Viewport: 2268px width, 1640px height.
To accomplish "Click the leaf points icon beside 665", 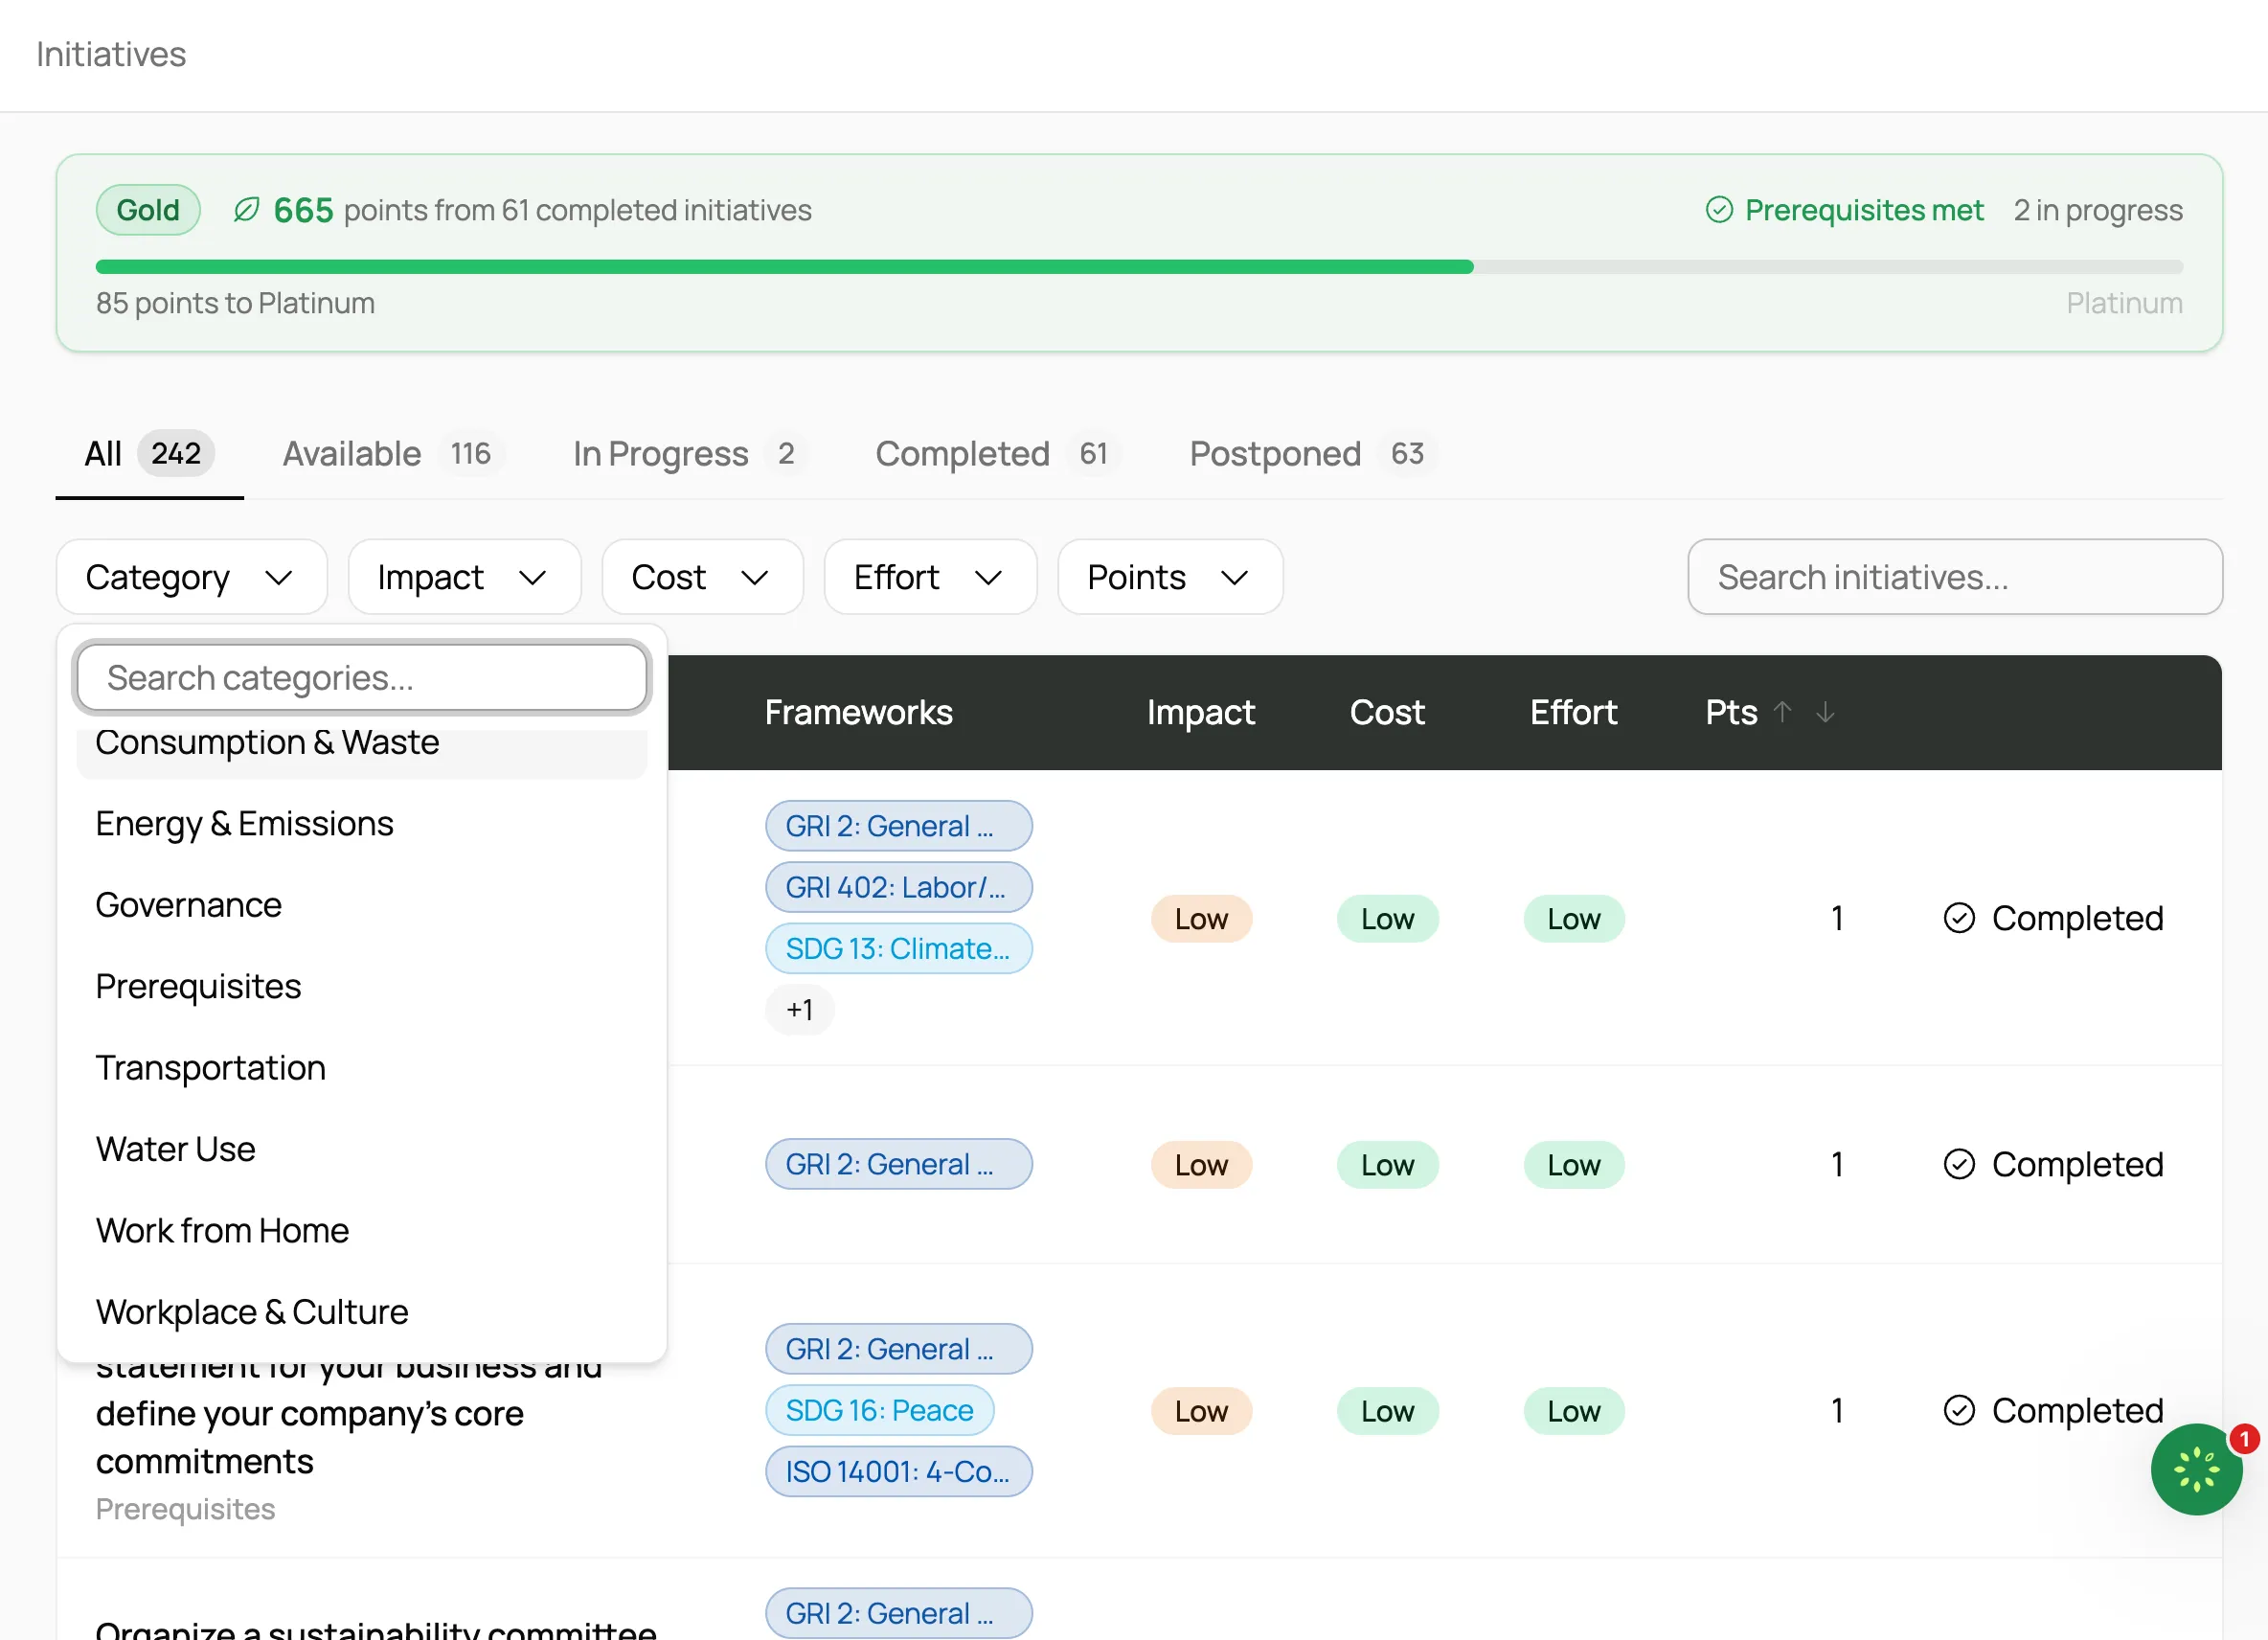I will click(246, 210).
